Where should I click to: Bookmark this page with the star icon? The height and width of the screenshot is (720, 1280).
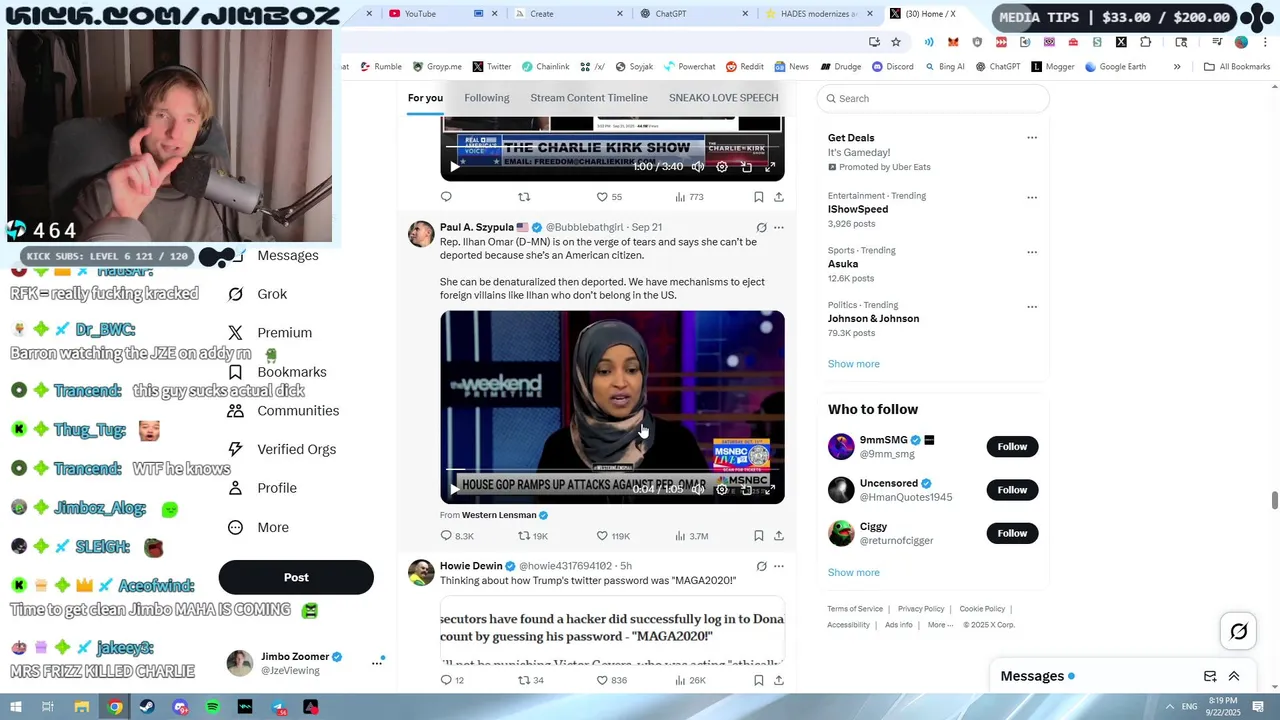point(896,42)
